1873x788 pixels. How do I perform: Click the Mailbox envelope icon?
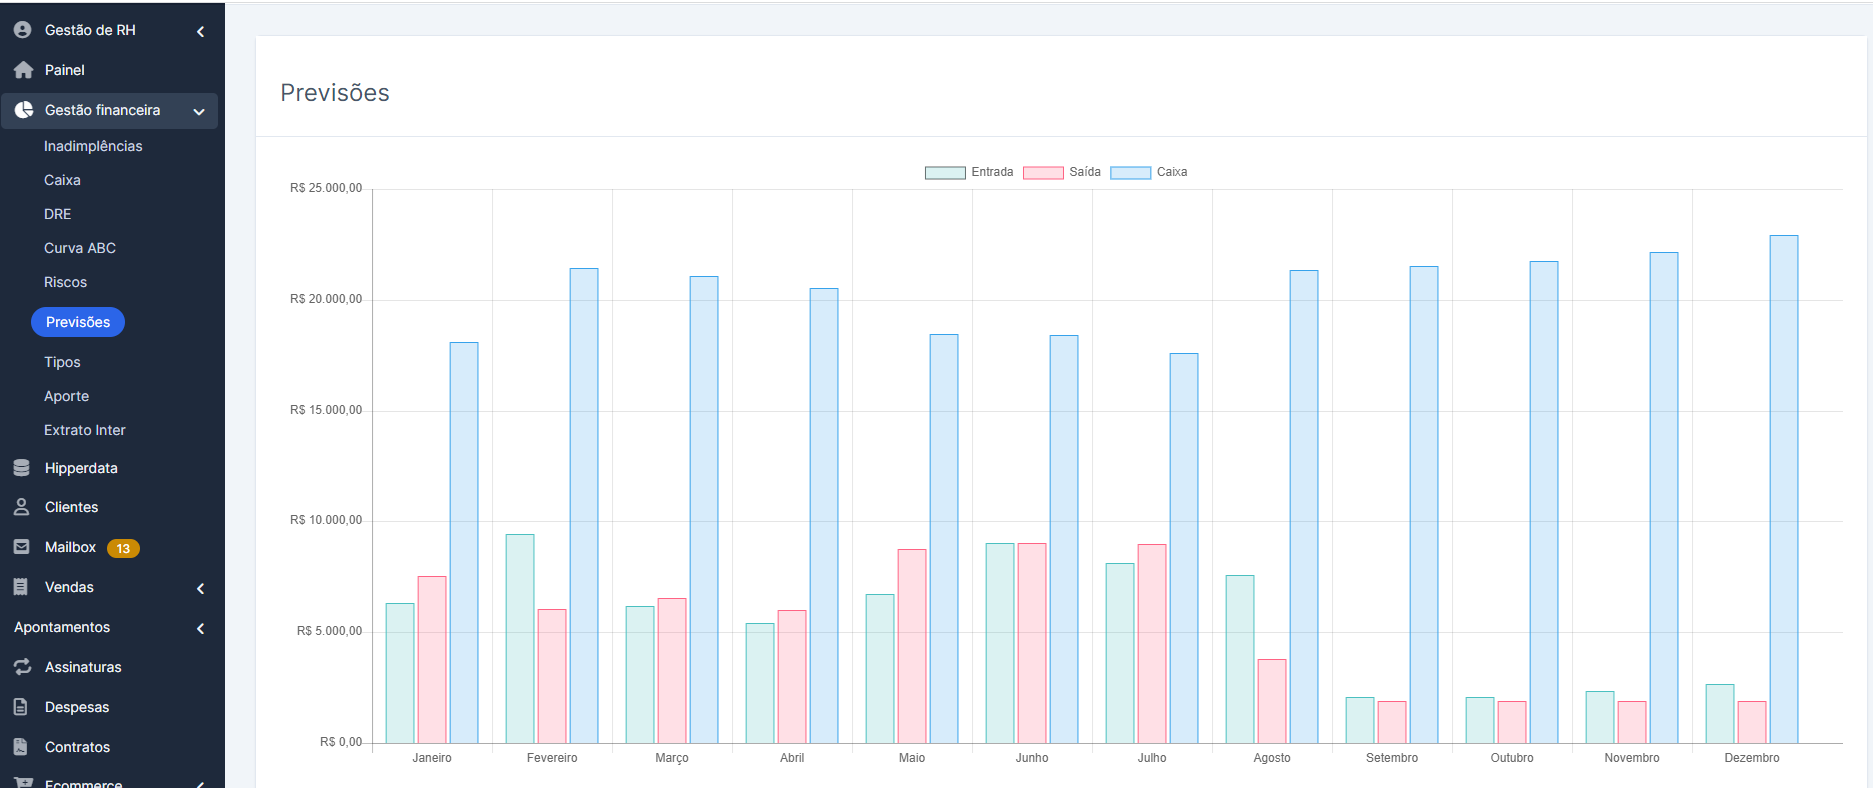[x=22, y=547]
